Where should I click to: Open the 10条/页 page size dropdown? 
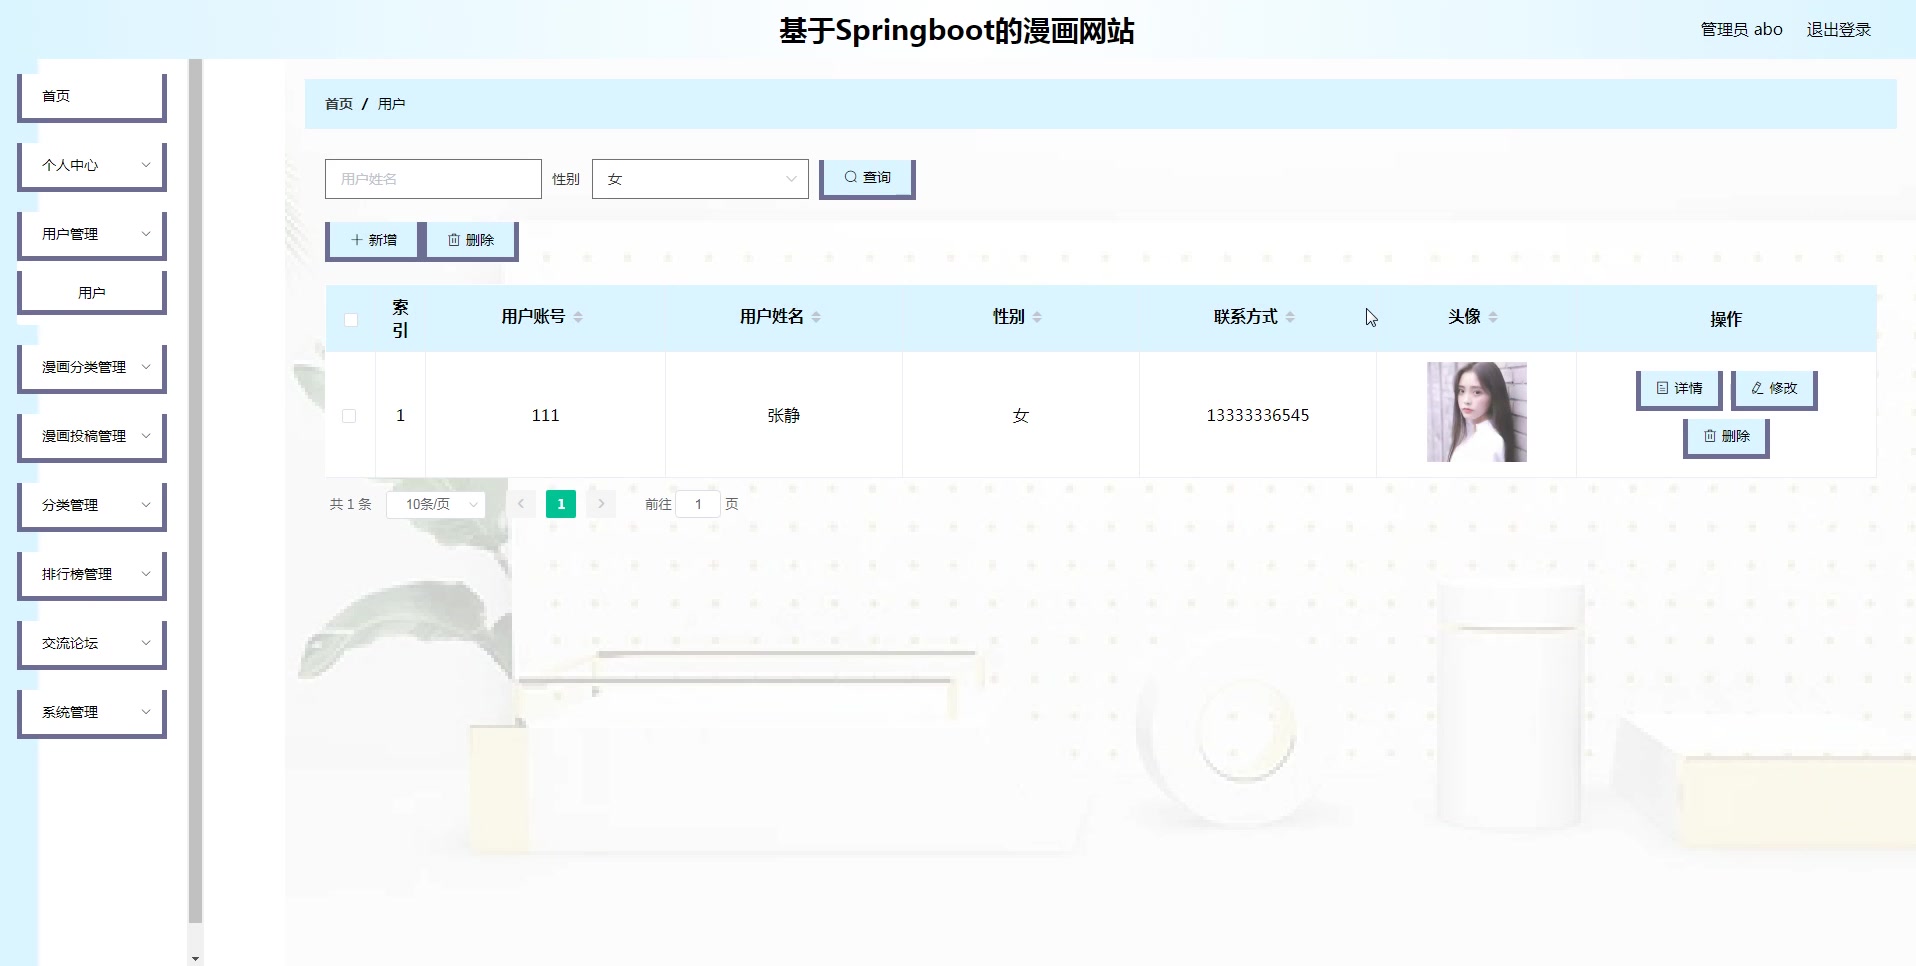[x=435, y=504]
